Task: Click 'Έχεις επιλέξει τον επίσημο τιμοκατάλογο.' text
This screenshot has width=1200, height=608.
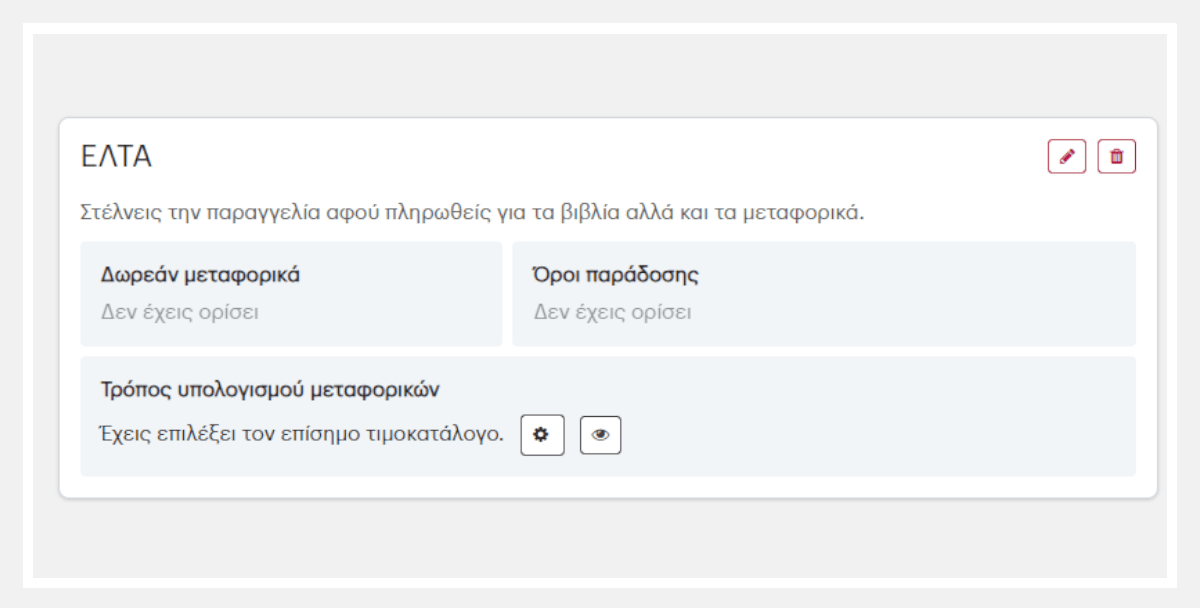Action: (x=302, y=435)
